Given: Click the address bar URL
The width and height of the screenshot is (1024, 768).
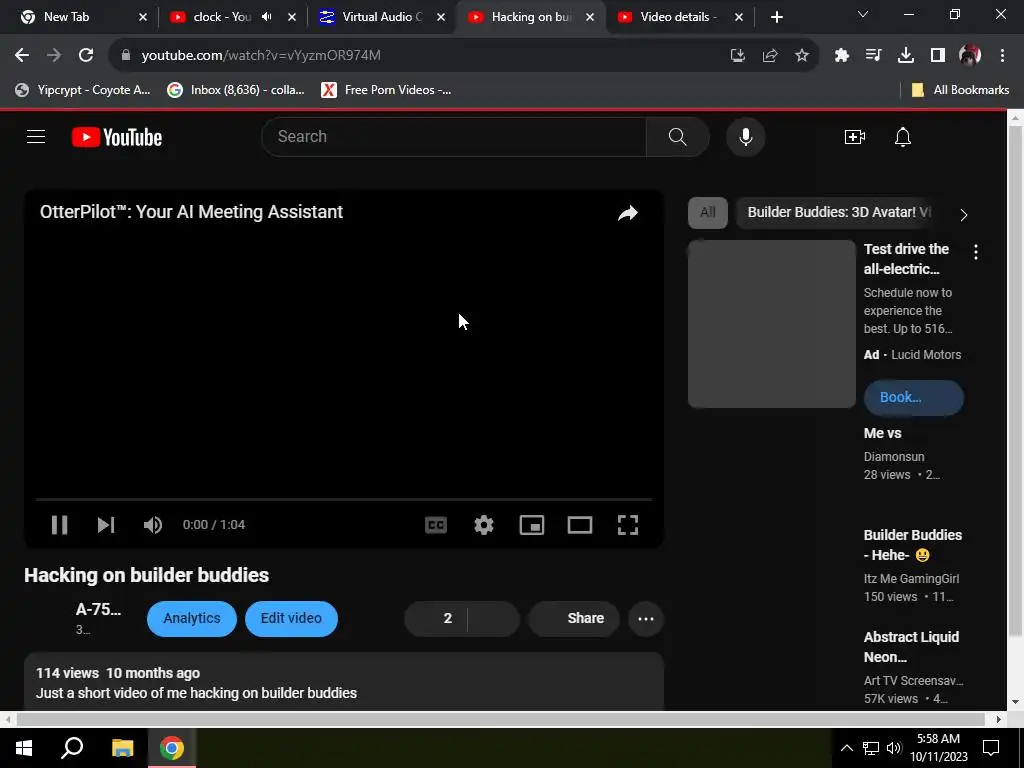Looking at the screenshot, I should (x=261, y=56).
